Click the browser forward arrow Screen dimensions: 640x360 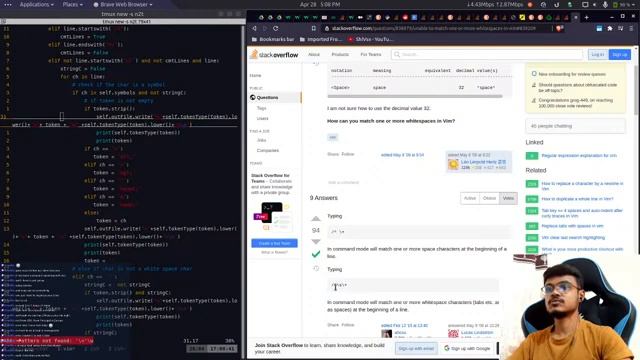pos(265,29)
